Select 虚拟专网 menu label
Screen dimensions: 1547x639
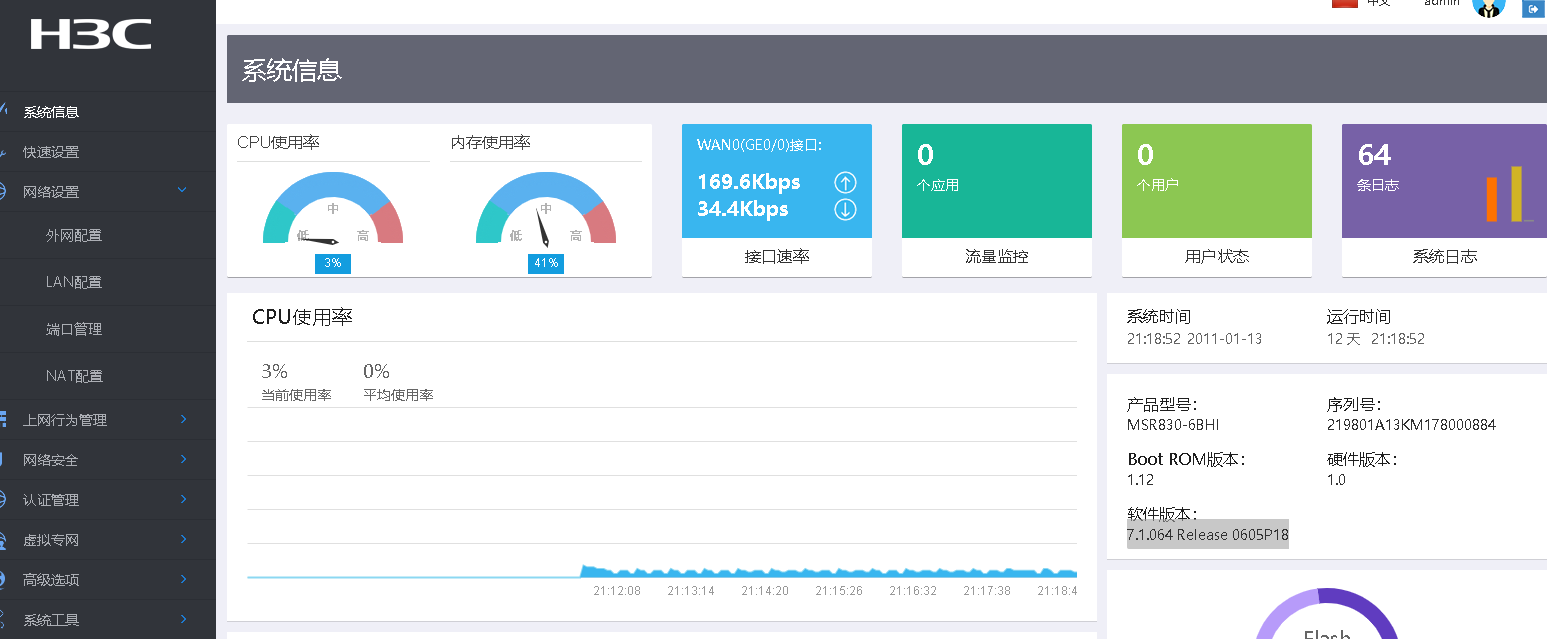click(51, 540)
